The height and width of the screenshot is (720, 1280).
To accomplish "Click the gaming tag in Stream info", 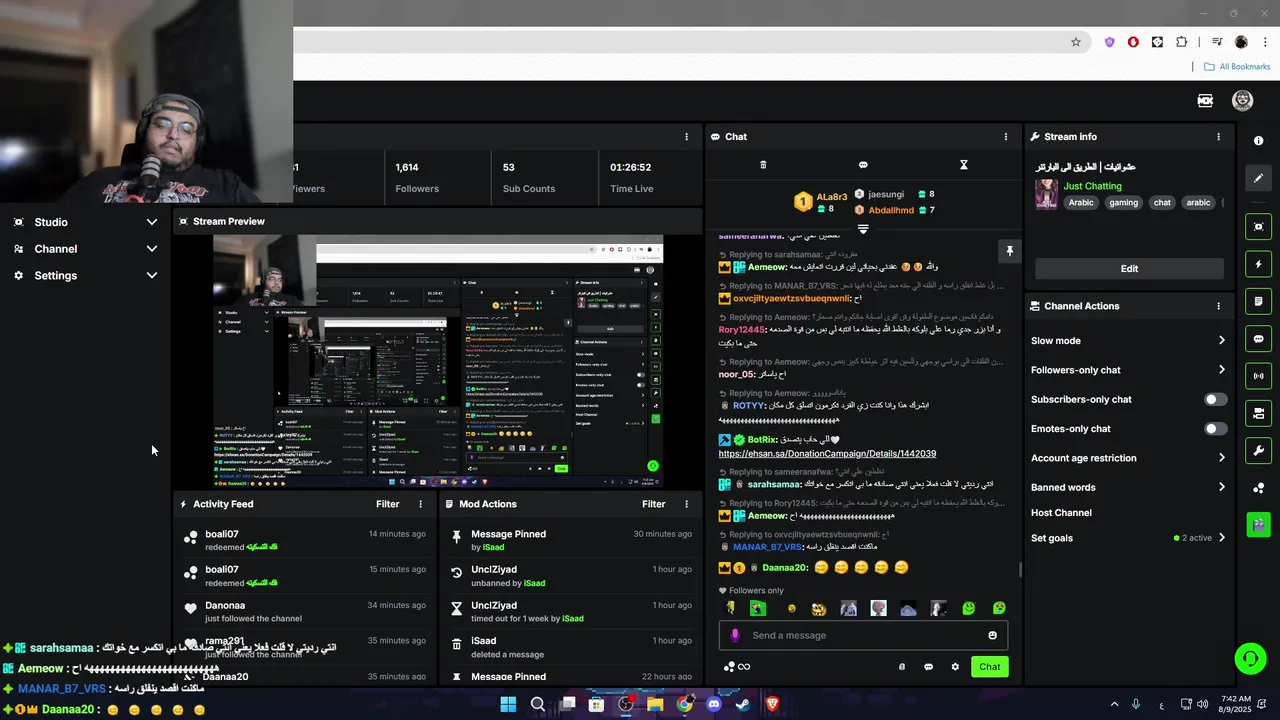I will (1123, 203).
